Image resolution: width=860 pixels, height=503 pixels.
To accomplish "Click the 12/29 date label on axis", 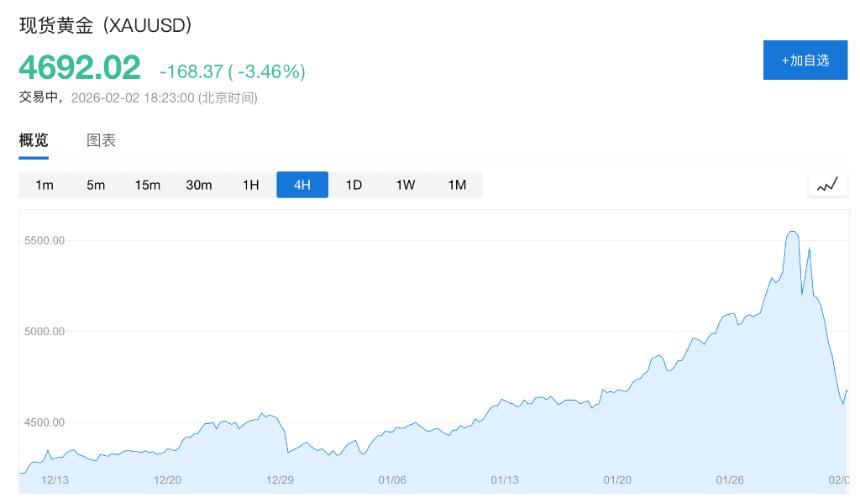I will point(281,480).
